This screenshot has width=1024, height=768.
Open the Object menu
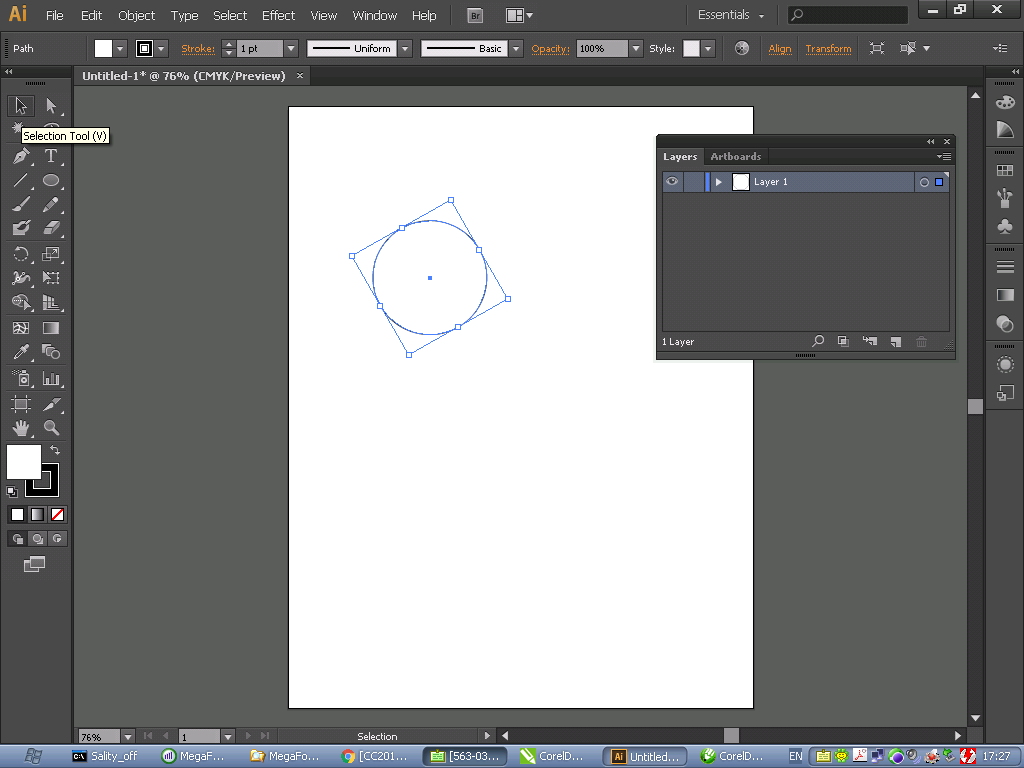point(136,16)
